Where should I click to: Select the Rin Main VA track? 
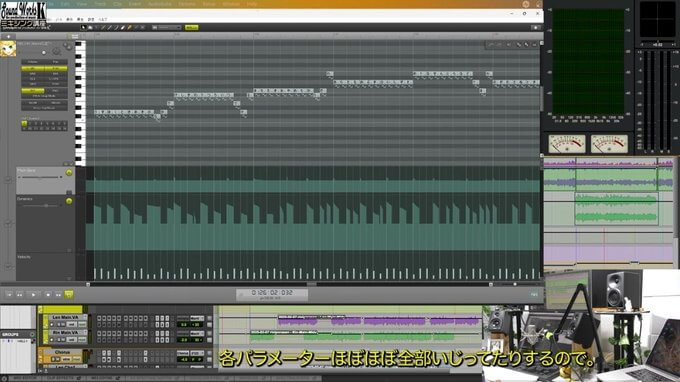(65, 333)
